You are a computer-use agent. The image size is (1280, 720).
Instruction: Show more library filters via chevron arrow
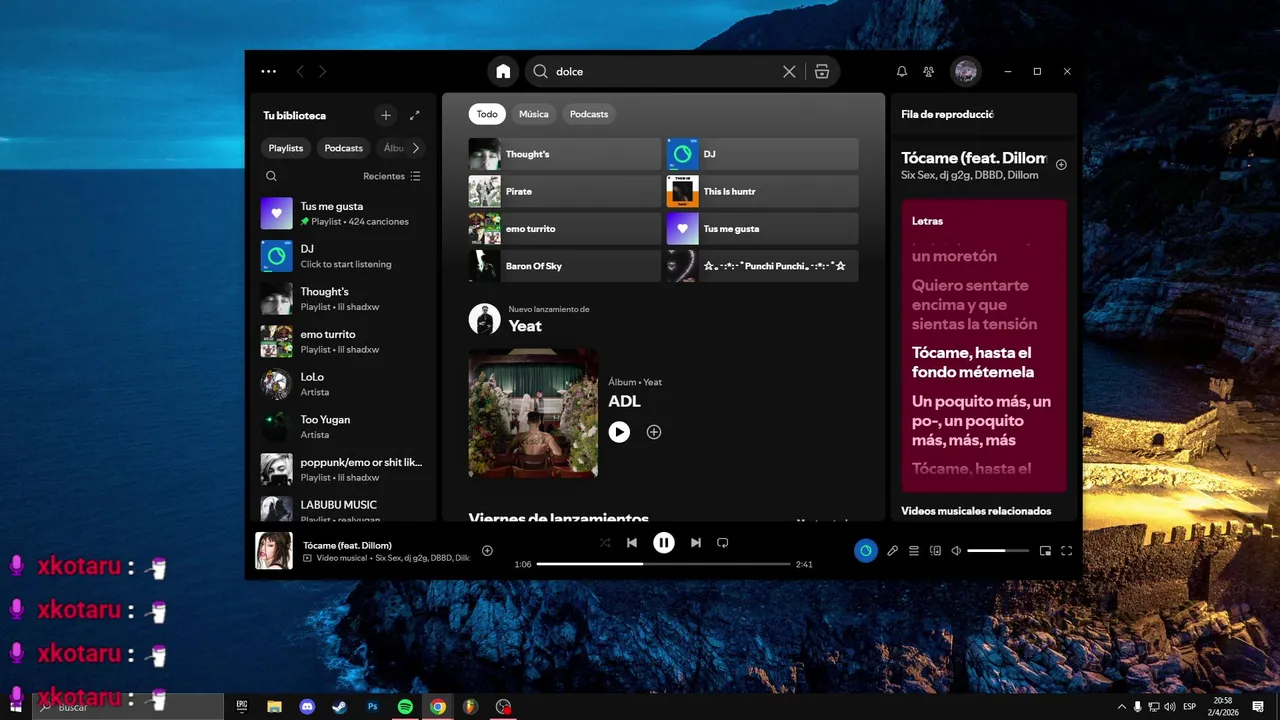[x=416, y=148]
